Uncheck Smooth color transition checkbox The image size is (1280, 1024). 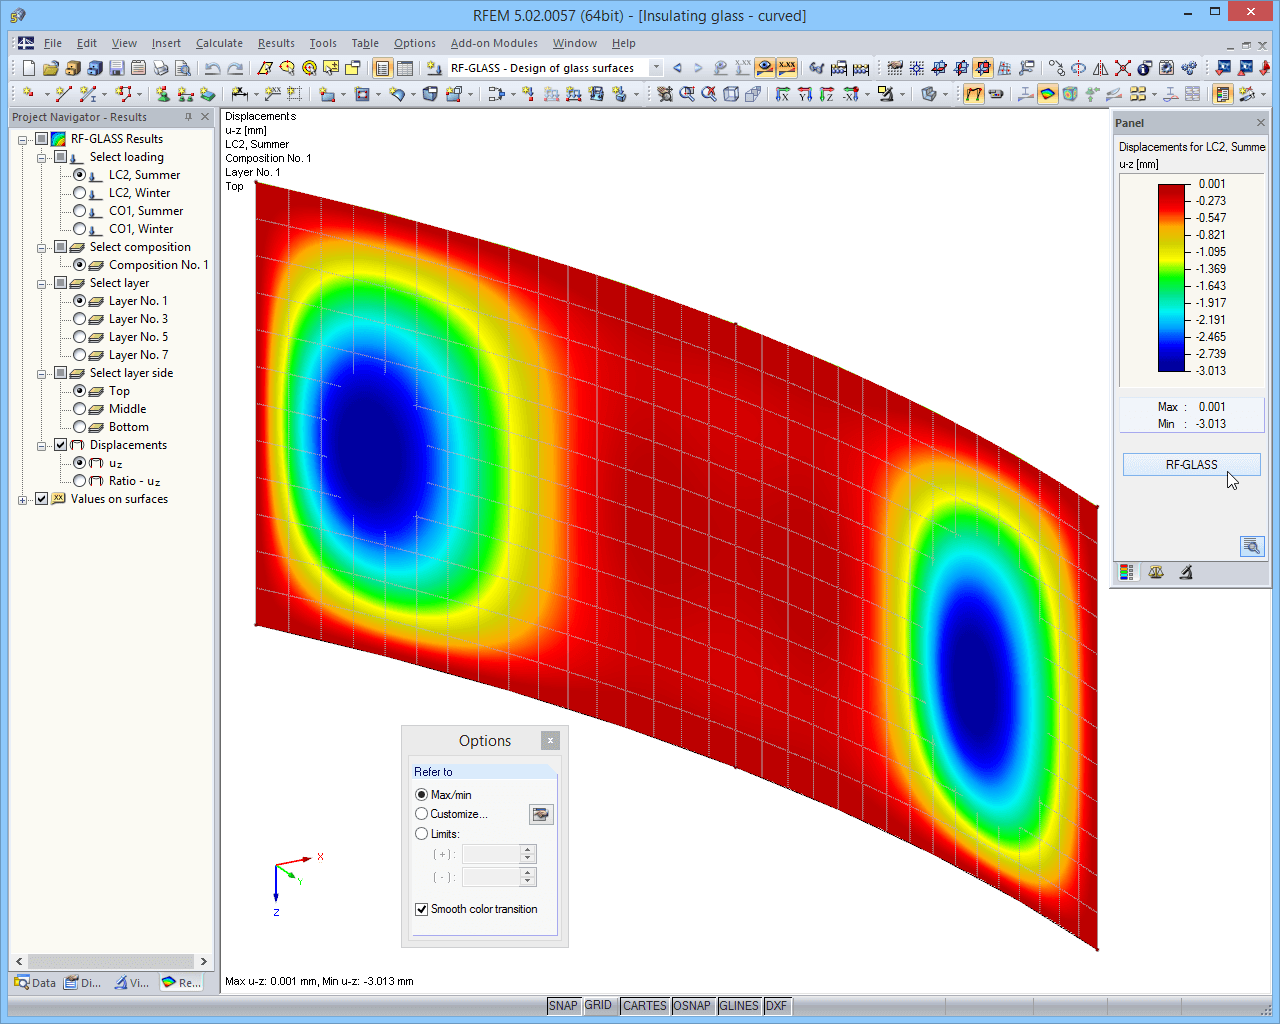point(421,909)
